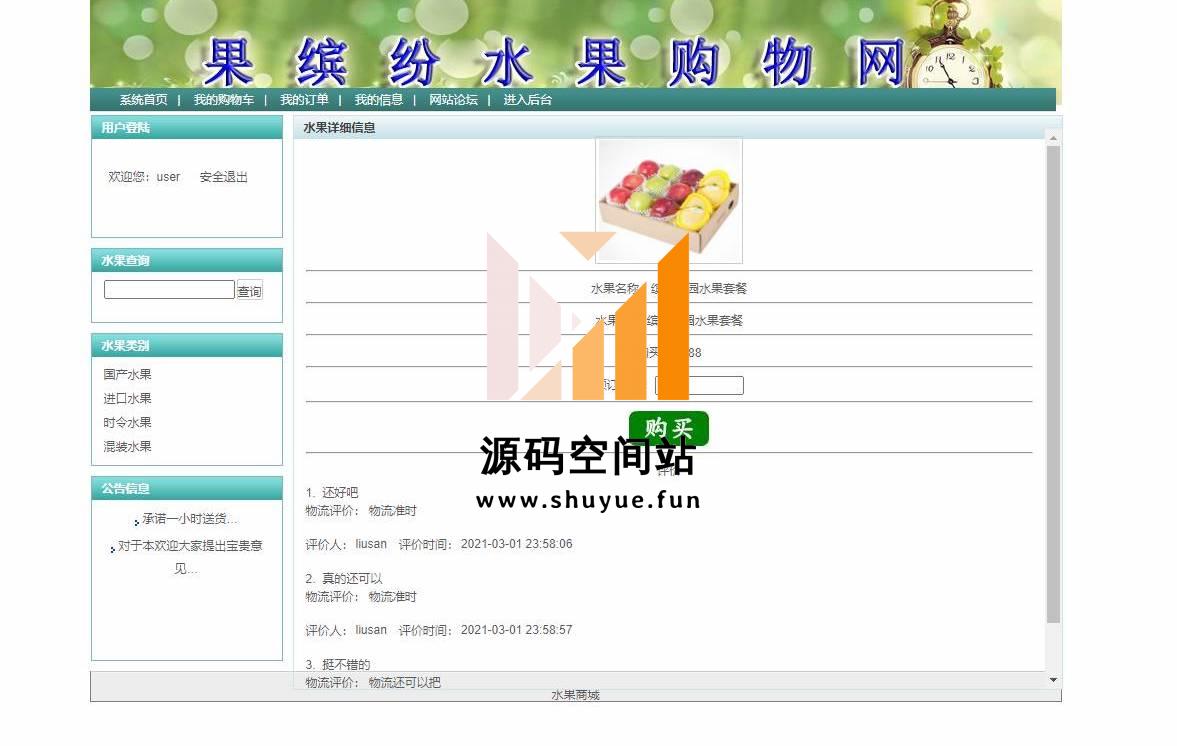Click the 水果详细信息 panel heading

click(x=339, y=128)
